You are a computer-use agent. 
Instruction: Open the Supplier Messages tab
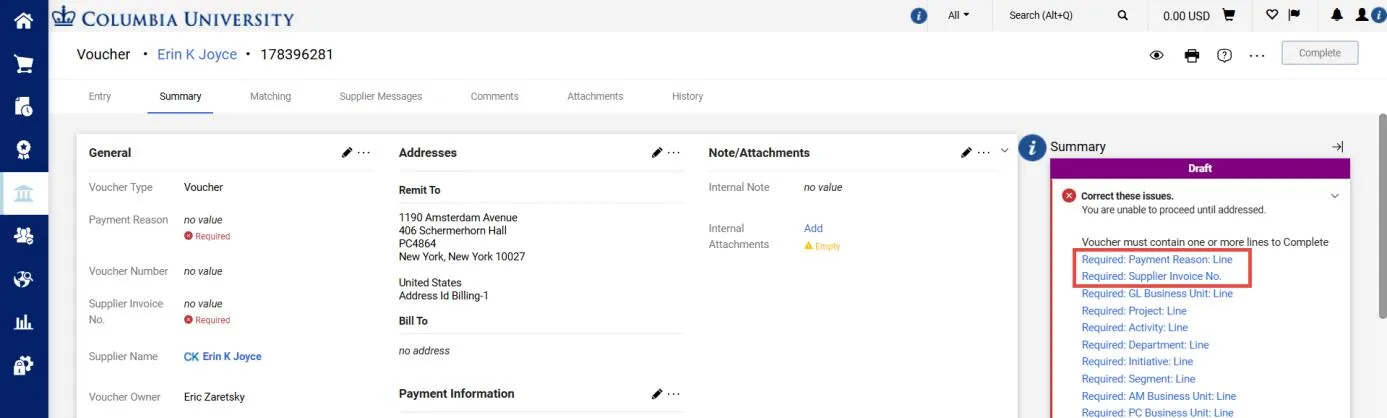(x=381, y=97)
